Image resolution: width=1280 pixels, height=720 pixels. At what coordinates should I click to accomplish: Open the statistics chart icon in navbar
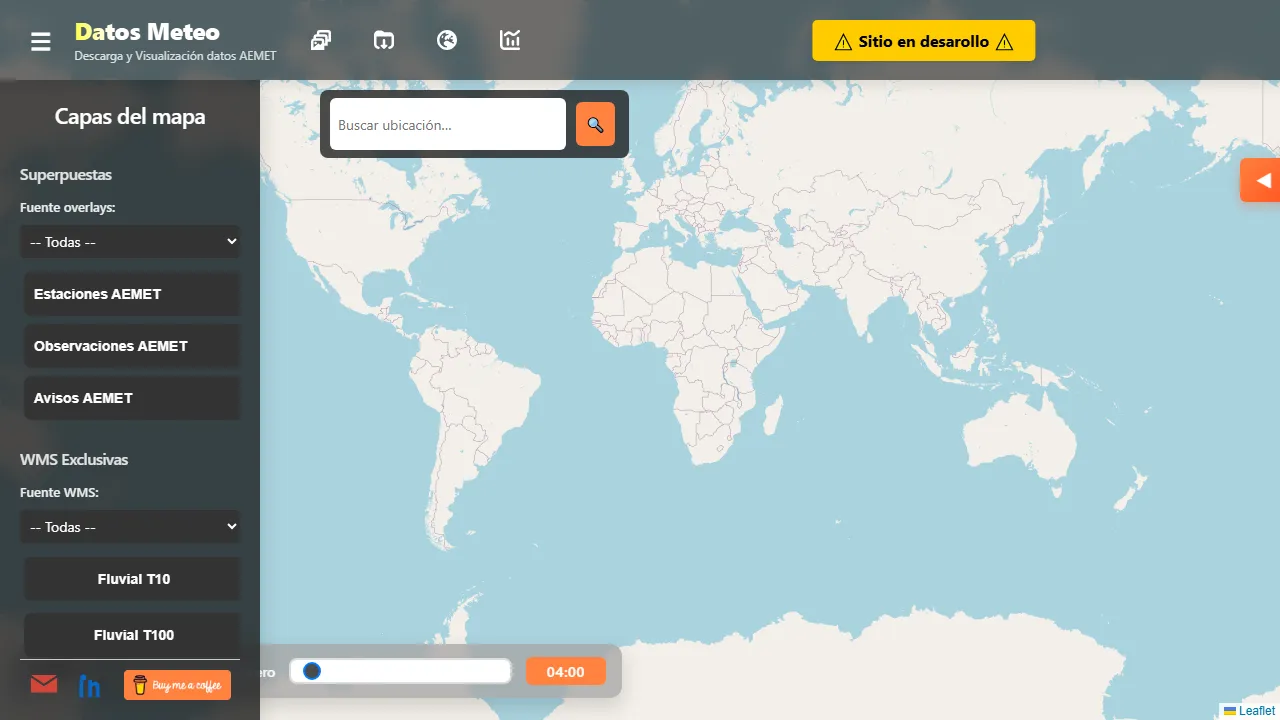coord(510,40)
